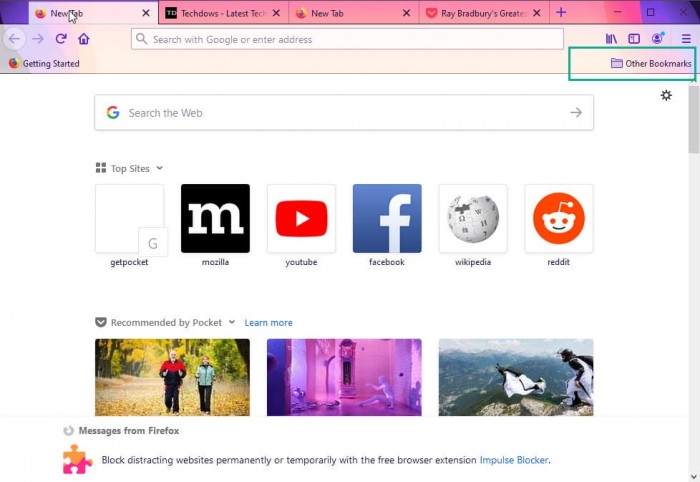Click the Top Sites label
This screenshot has width=700, height=482.
[130, 168]
